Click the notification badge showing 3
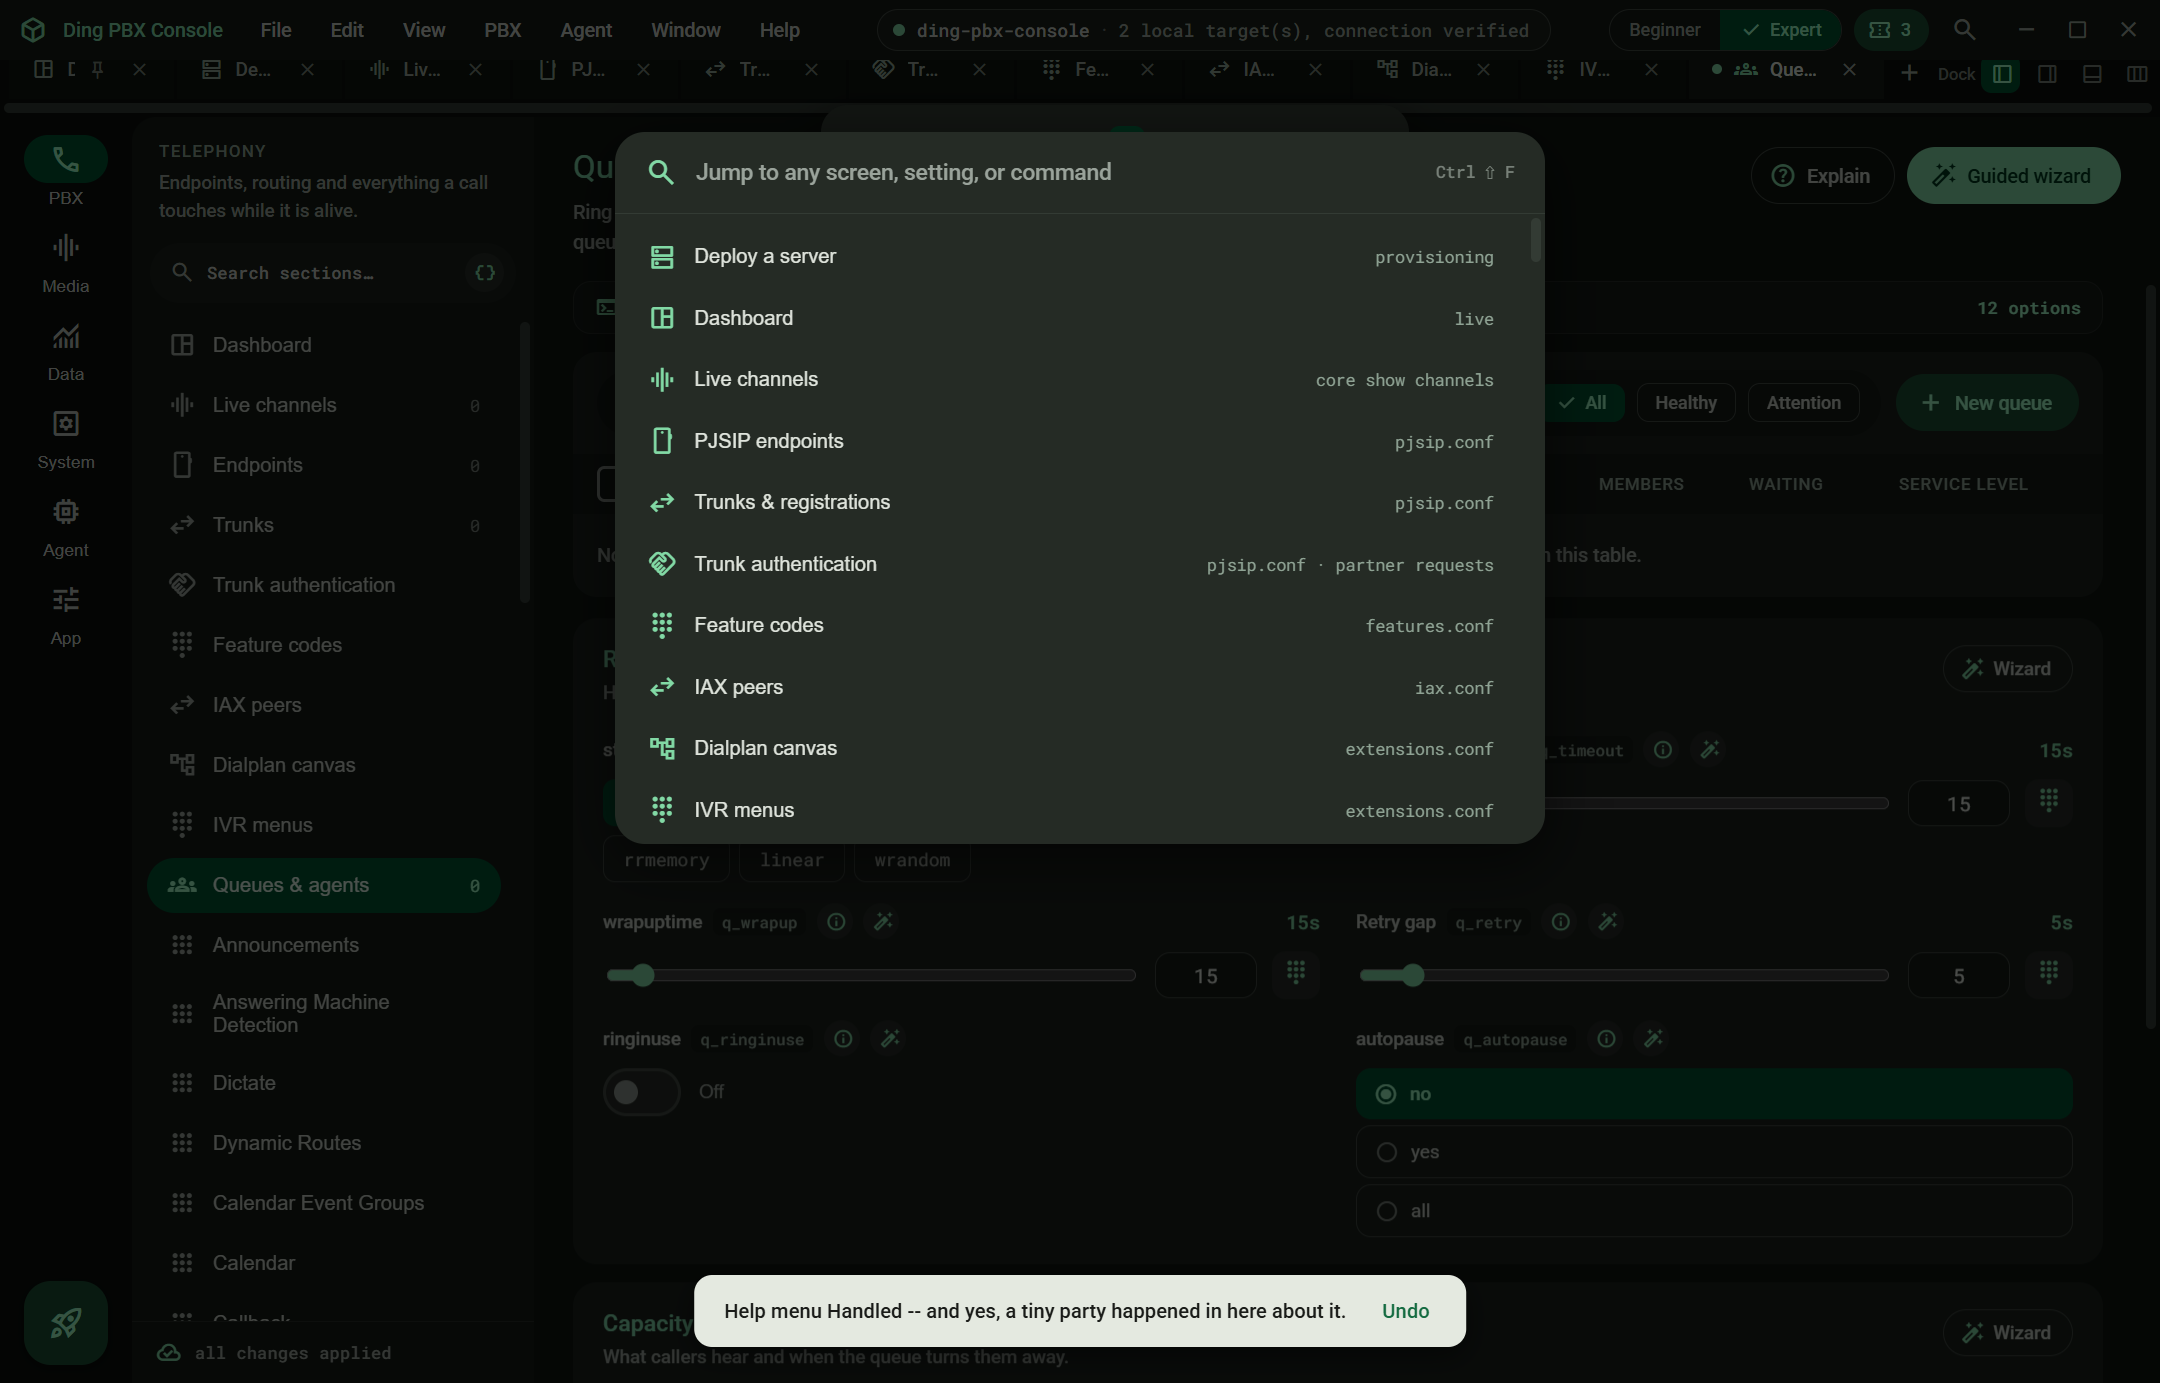The height and width of the screenshot is (1383, 2160). [x=1890, y=30]
